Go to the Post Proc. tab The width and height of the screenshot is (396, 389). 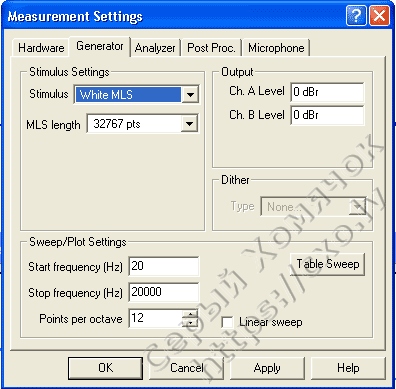point(211,48)
